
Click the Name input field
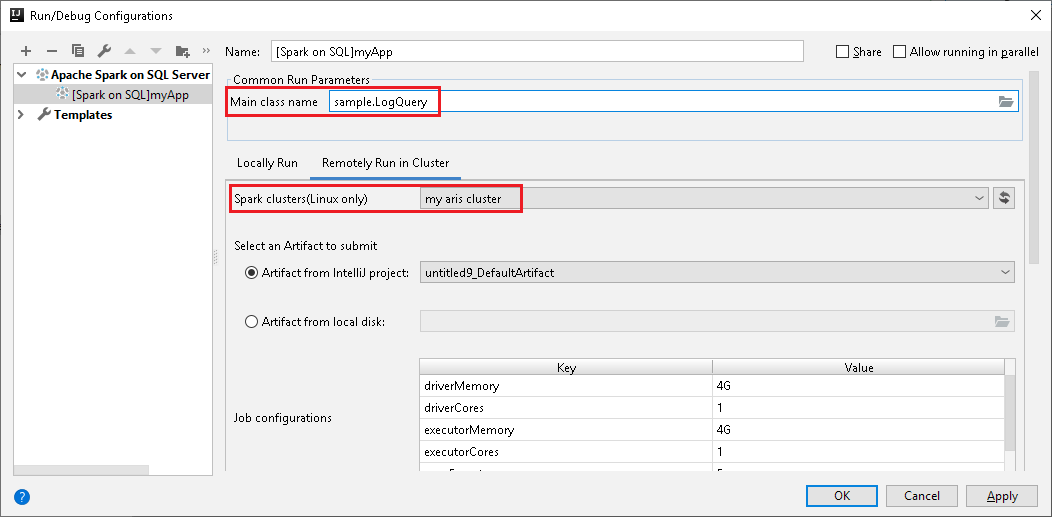[x=537, y=51]
